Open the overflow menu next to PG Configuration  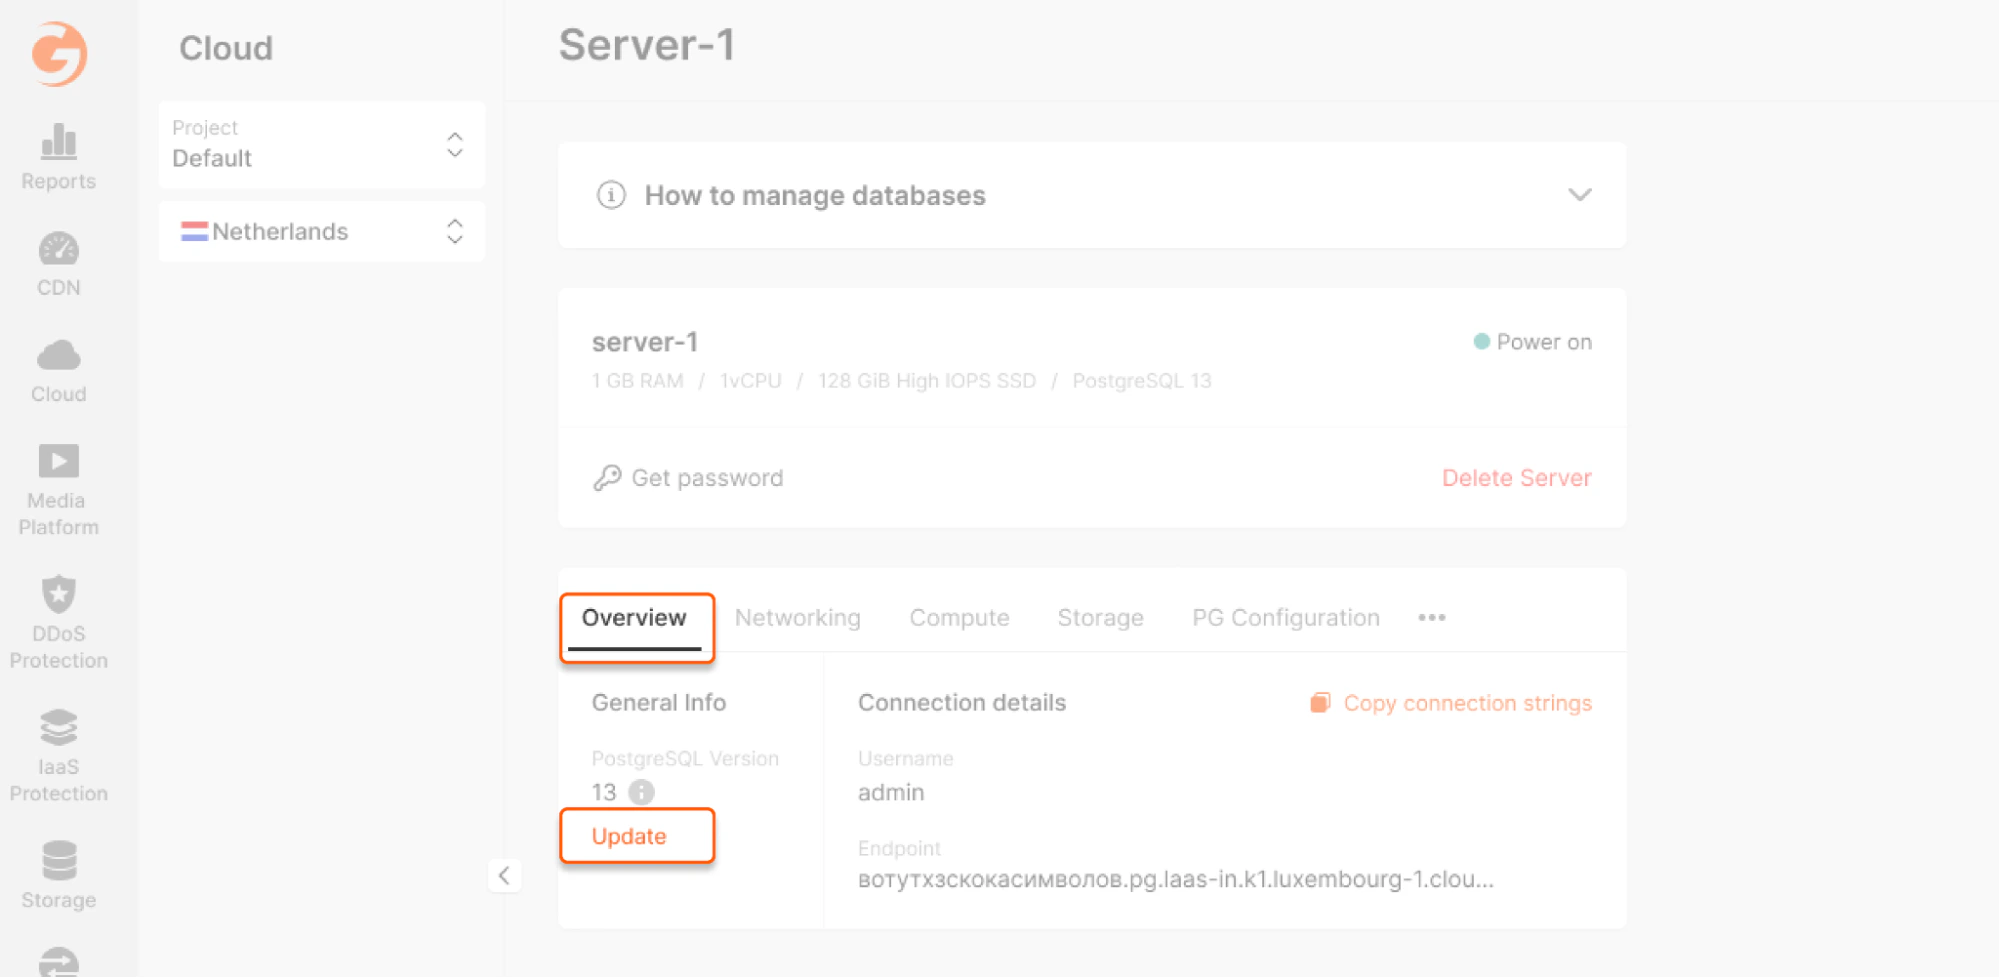point(1432,618)
